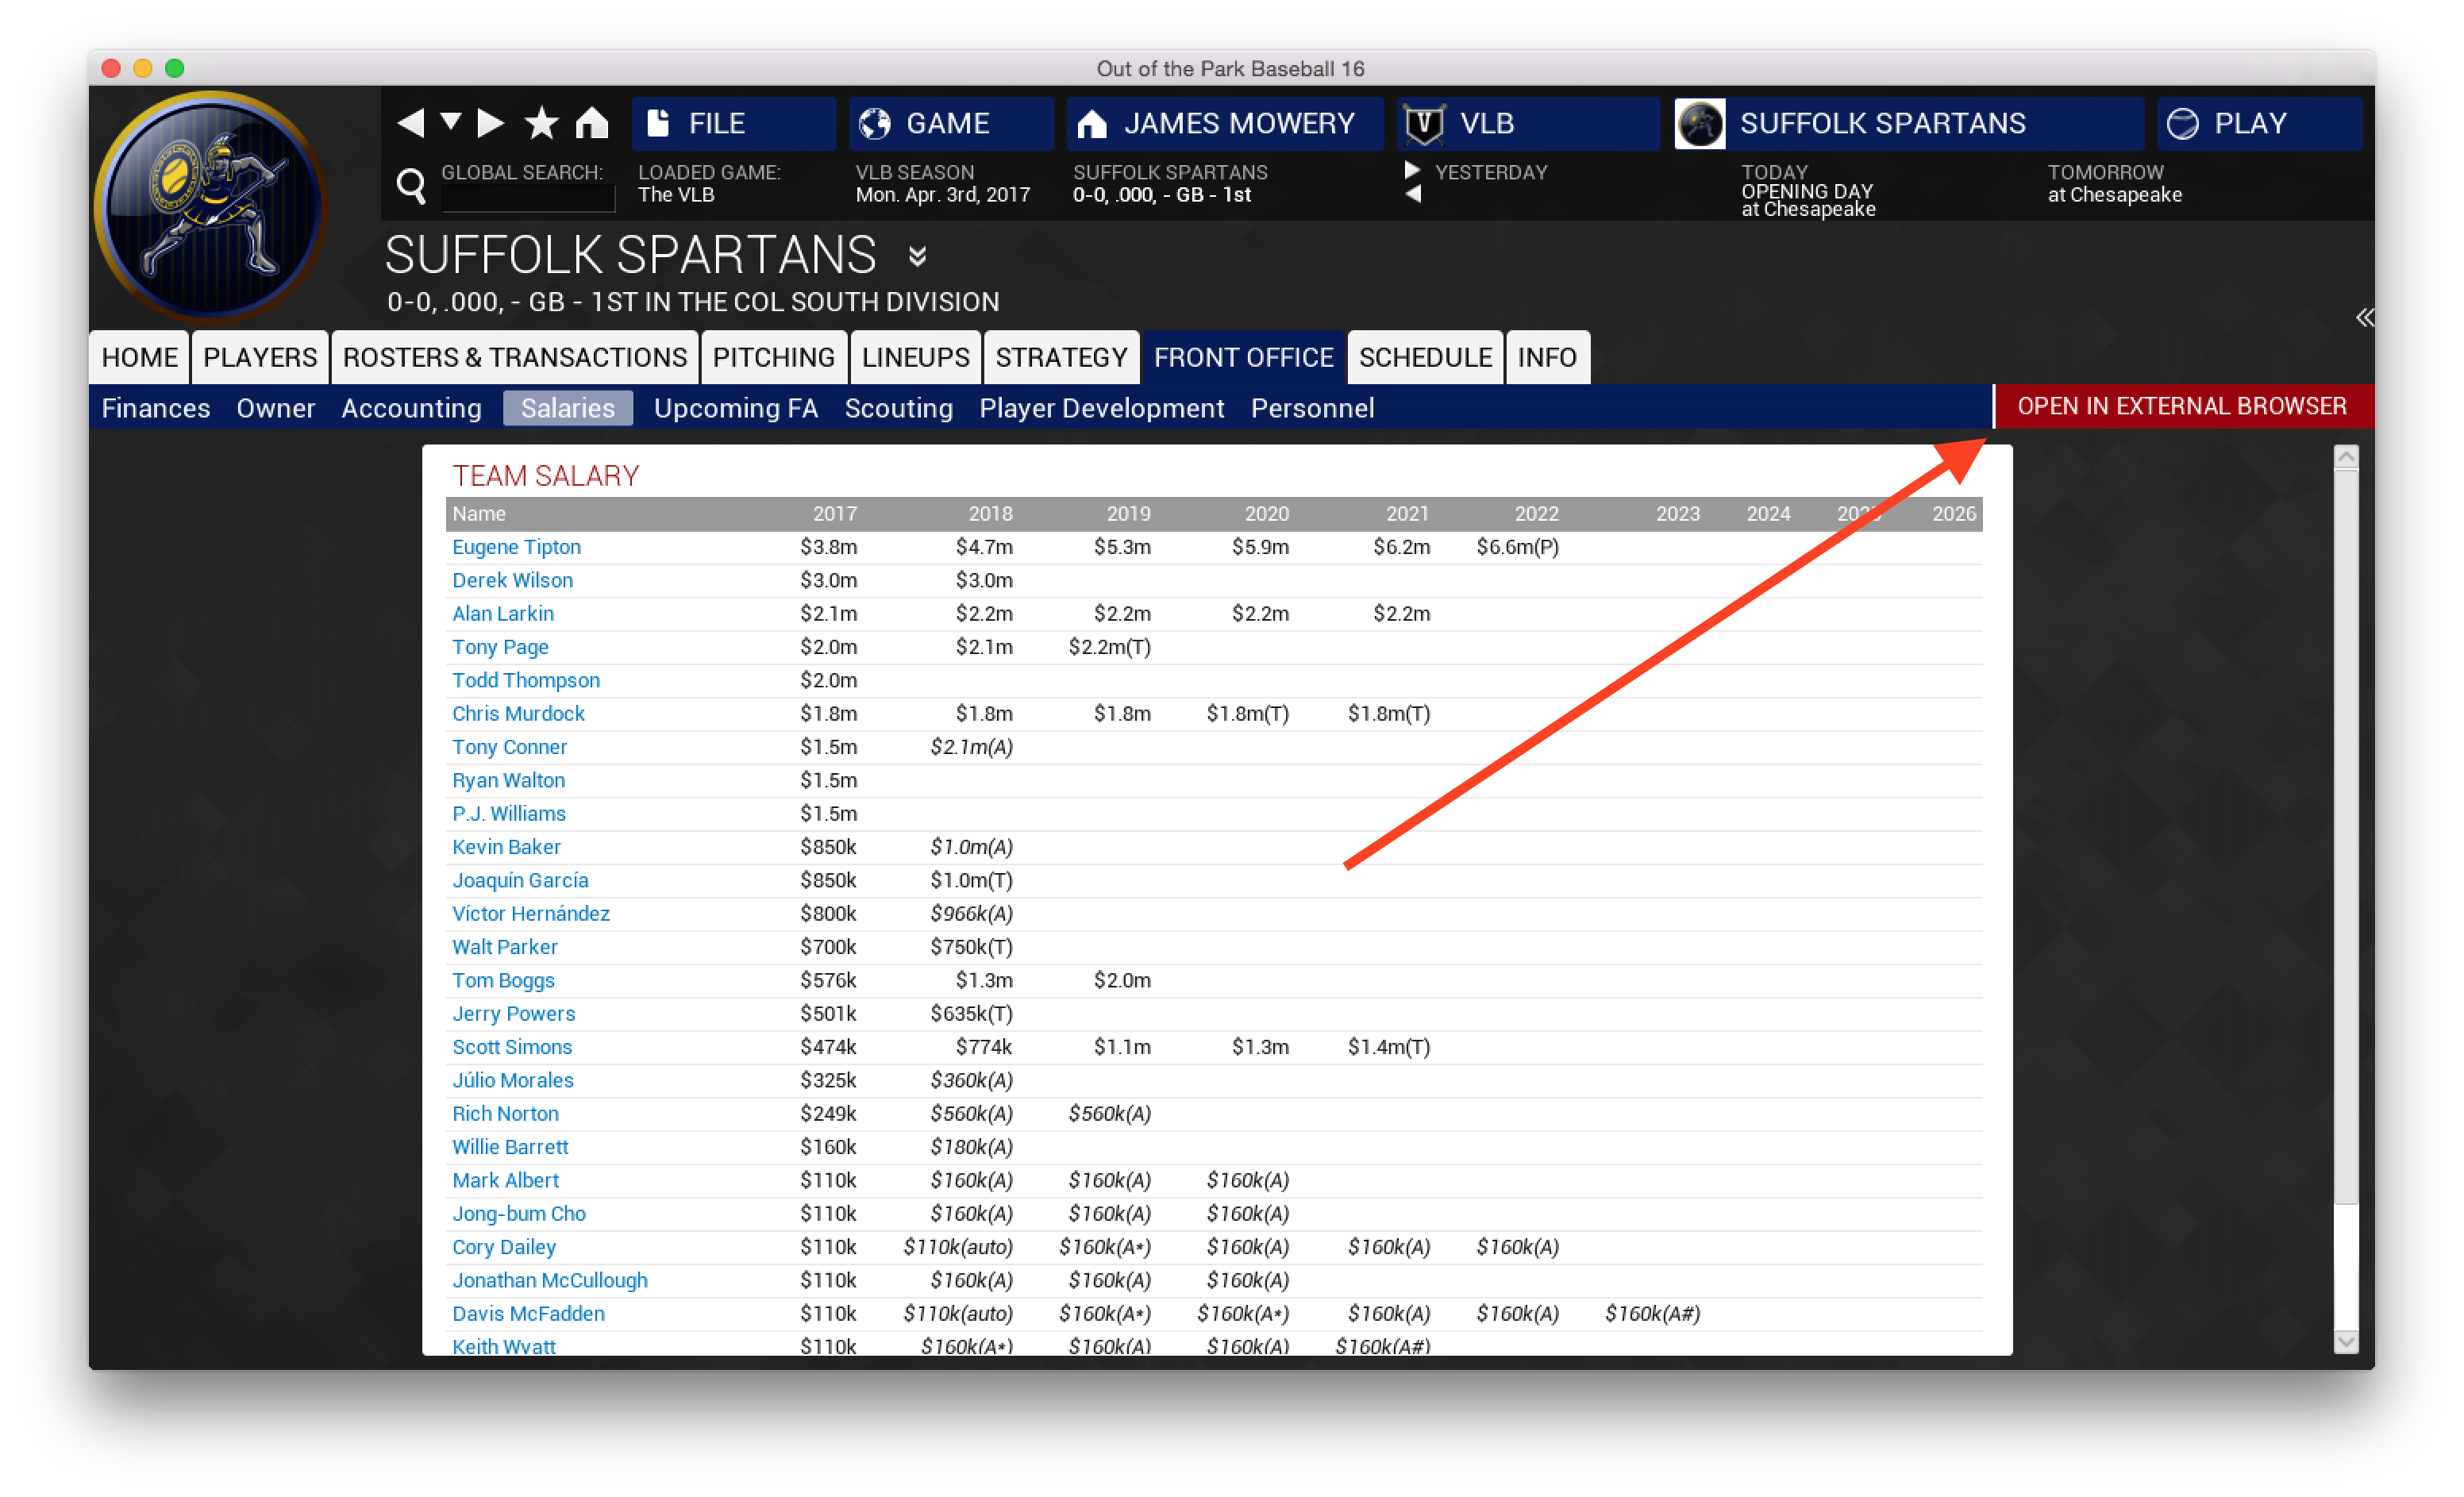Open in External Browser
This screenshot has height=1497, width=2464.
pyautogui.click(x=2181, y=405)
